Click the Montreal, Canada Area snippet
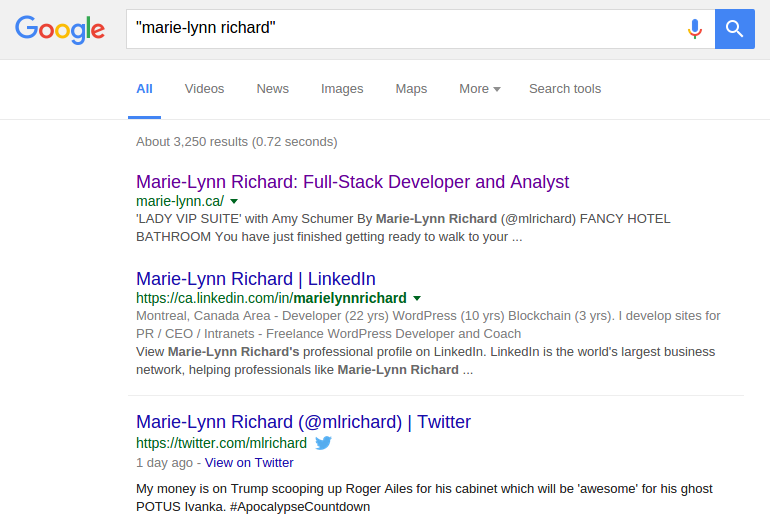The image size is (770, 532). coord(428,325)
